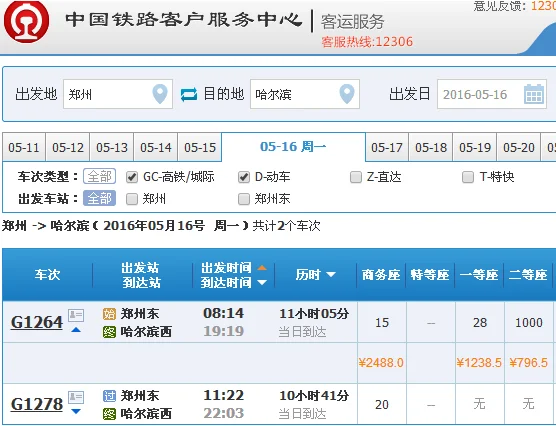Check T-特快 train type
The width and height of the screenshot is (556, 426).
468,177
